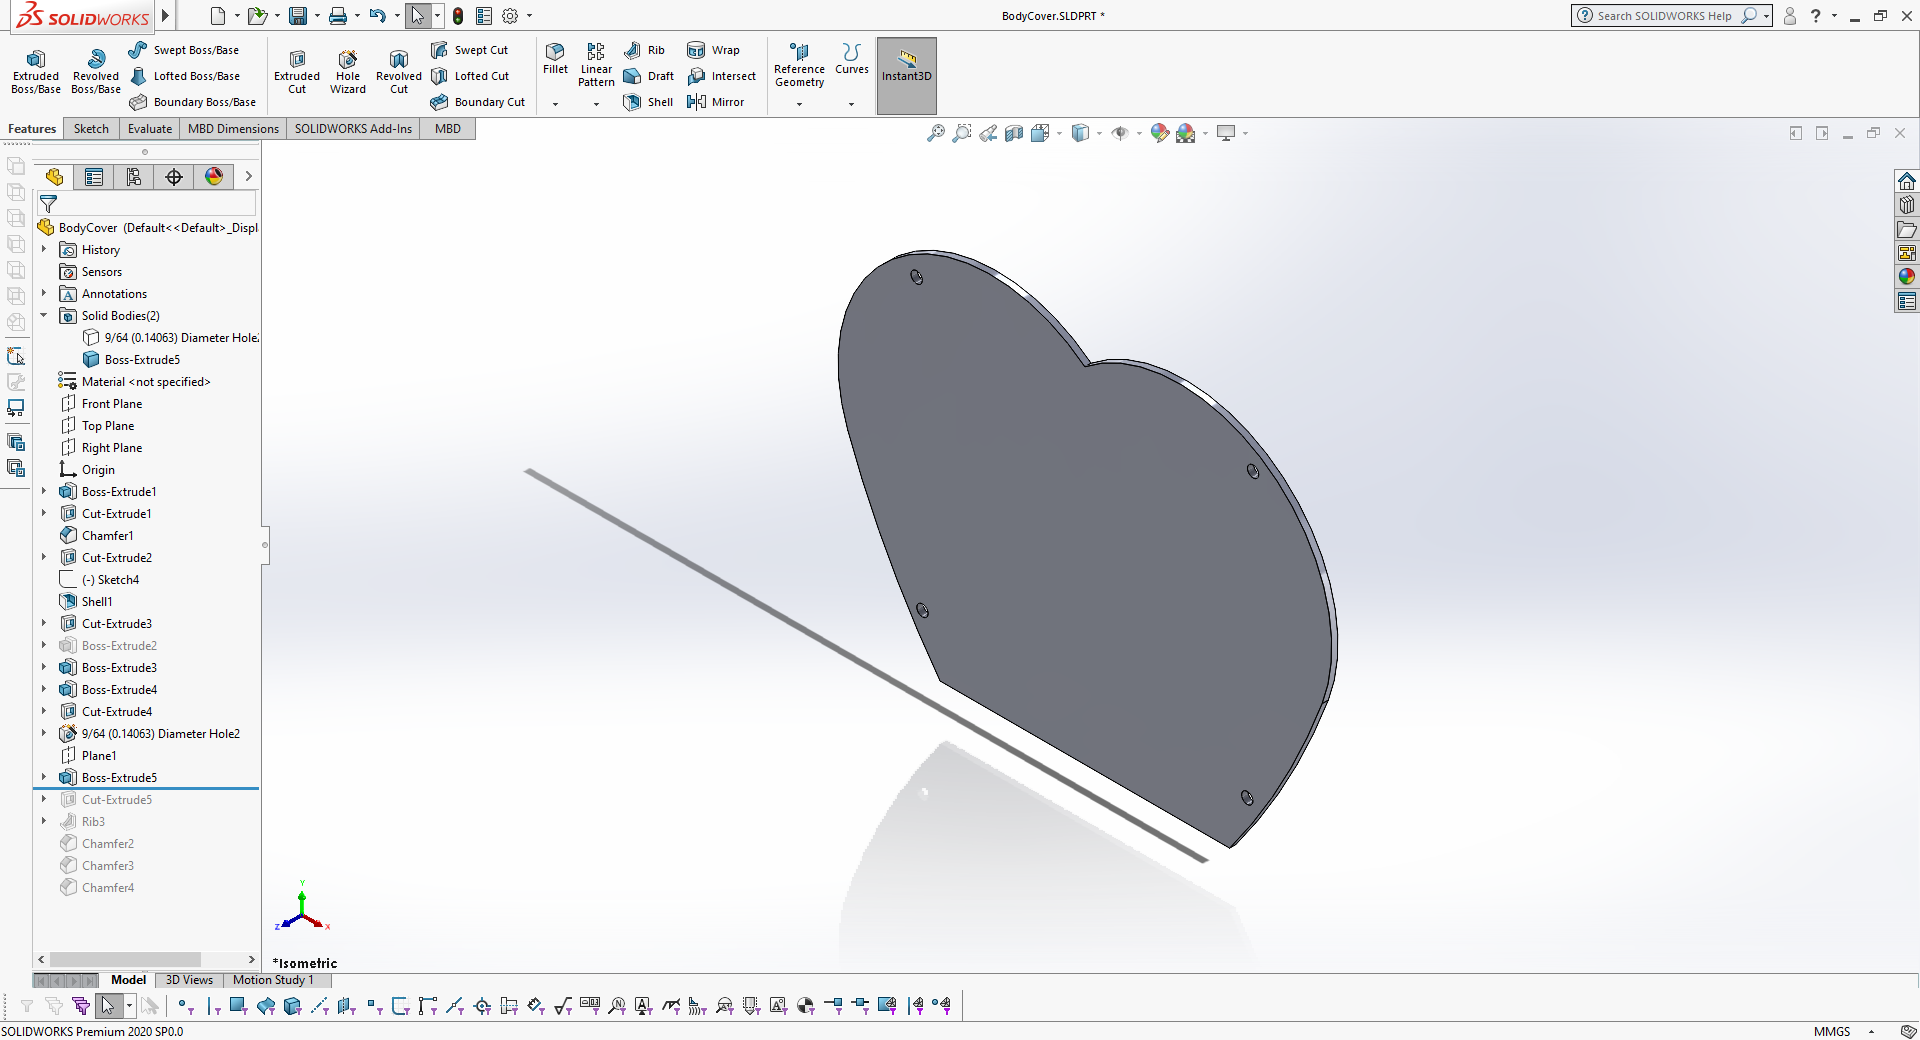Toggle the rebuild traffic light icon

(x=458, y=16)
